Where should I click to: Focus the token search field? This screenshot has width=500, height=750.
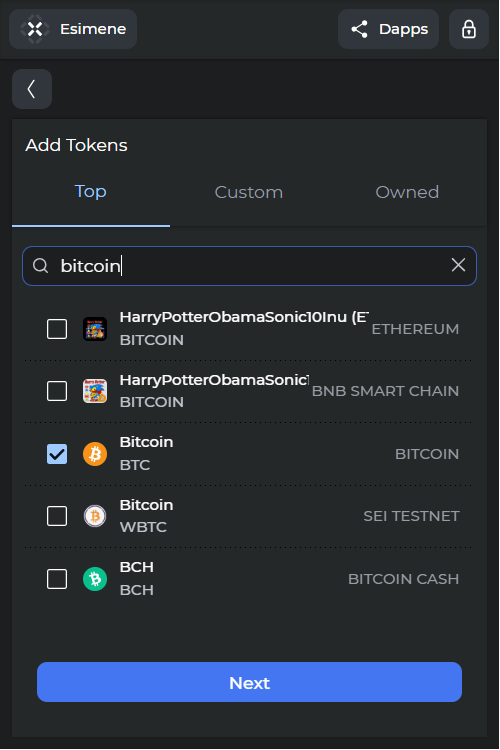tap(249, 266)
